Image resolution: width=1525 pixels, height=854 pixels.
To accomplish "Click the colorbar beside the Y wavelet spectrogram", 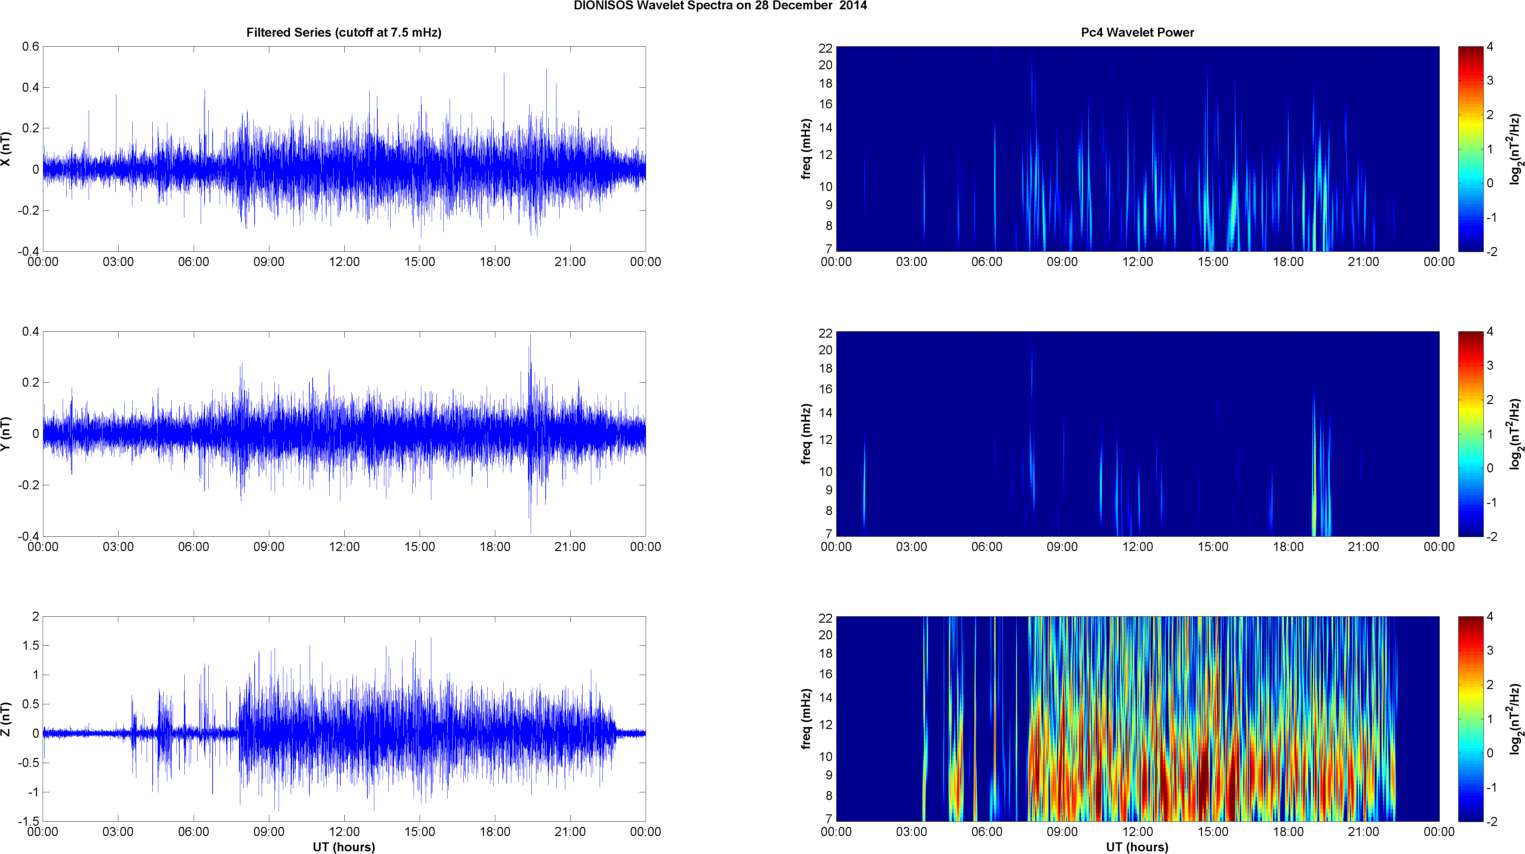I will pos(1471,434).
